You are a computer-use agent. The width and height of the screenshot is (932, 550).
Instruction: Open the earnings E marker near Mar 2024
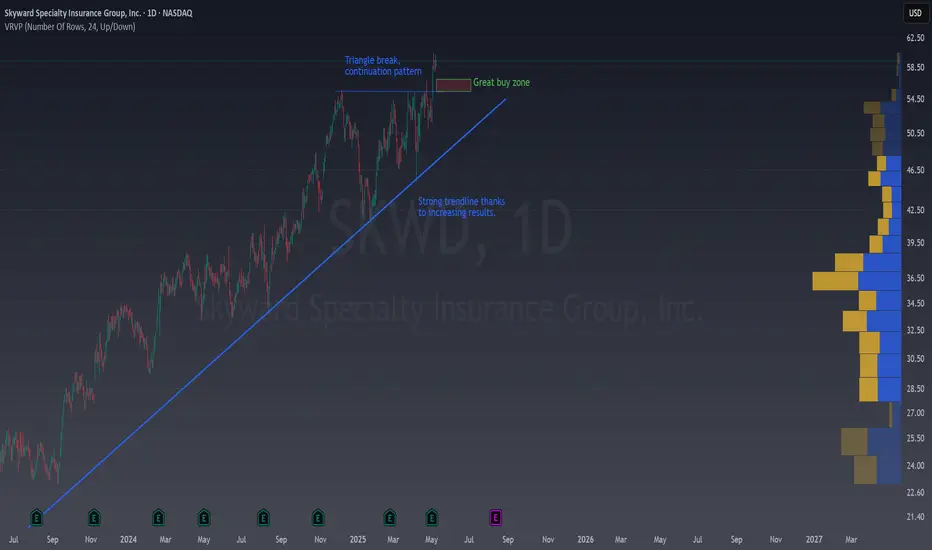[158, 517]
